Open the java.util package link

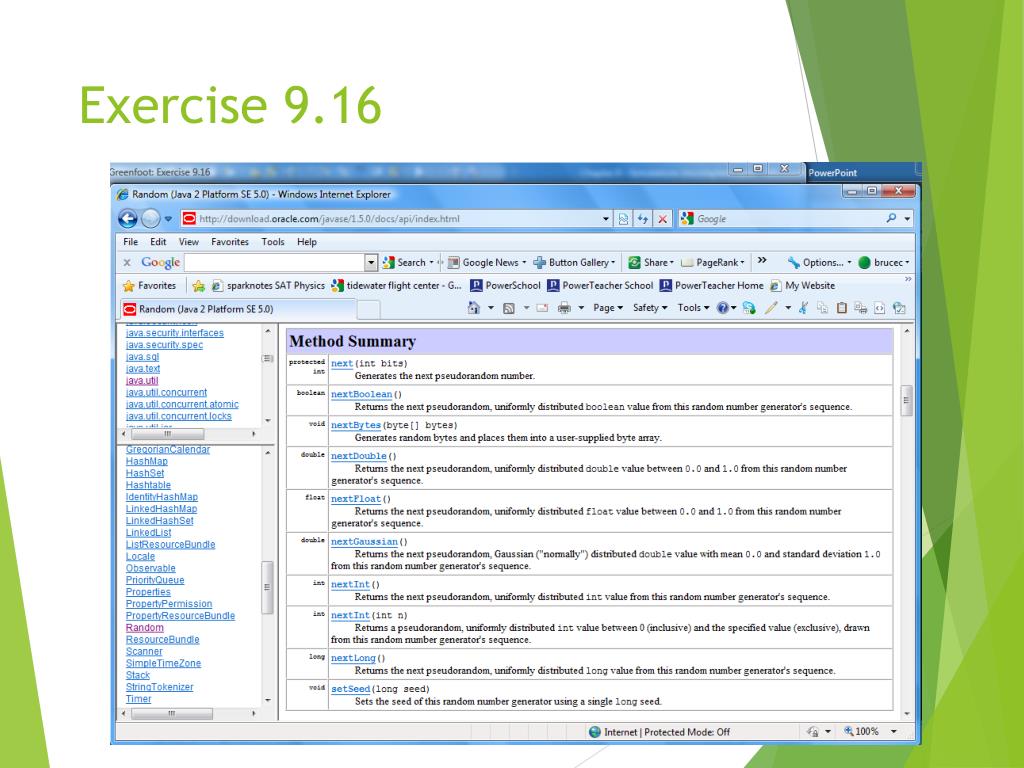click(142, 381)
